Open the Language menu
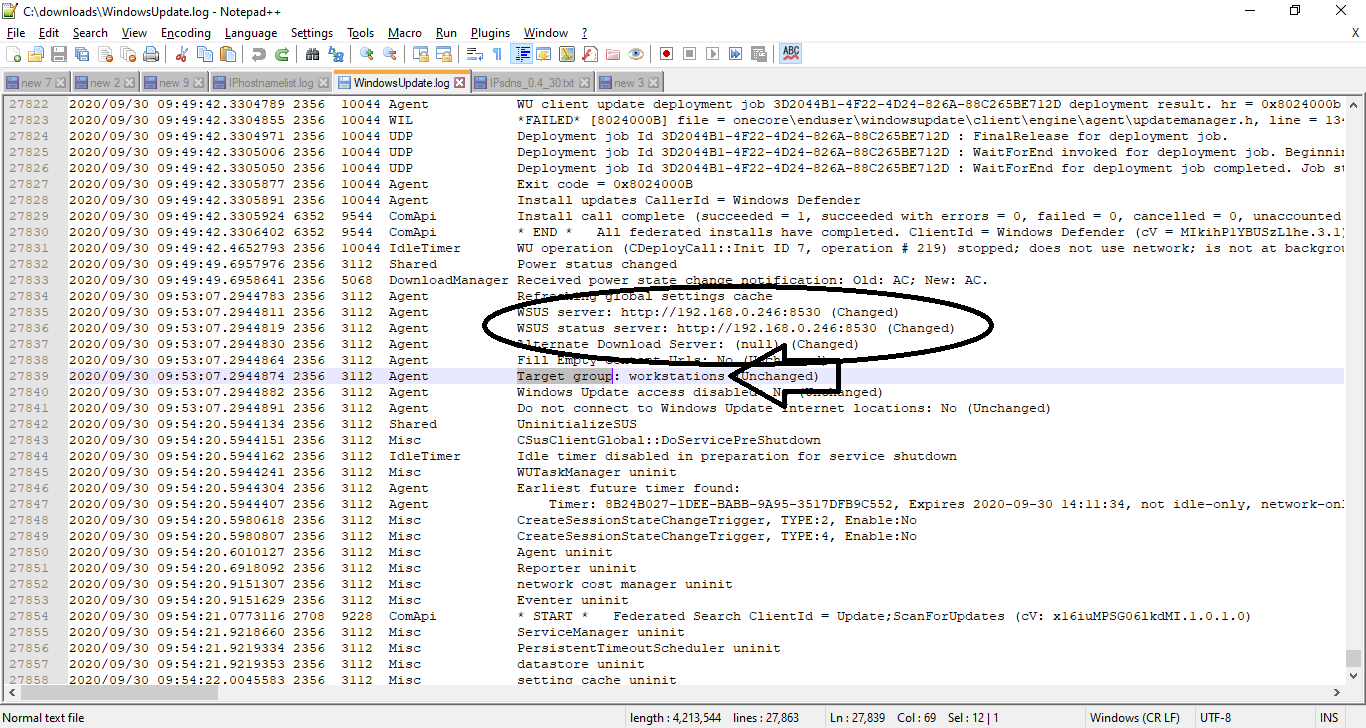The height and width of the screenshot is (728, 1366). (x=251, y=33)
